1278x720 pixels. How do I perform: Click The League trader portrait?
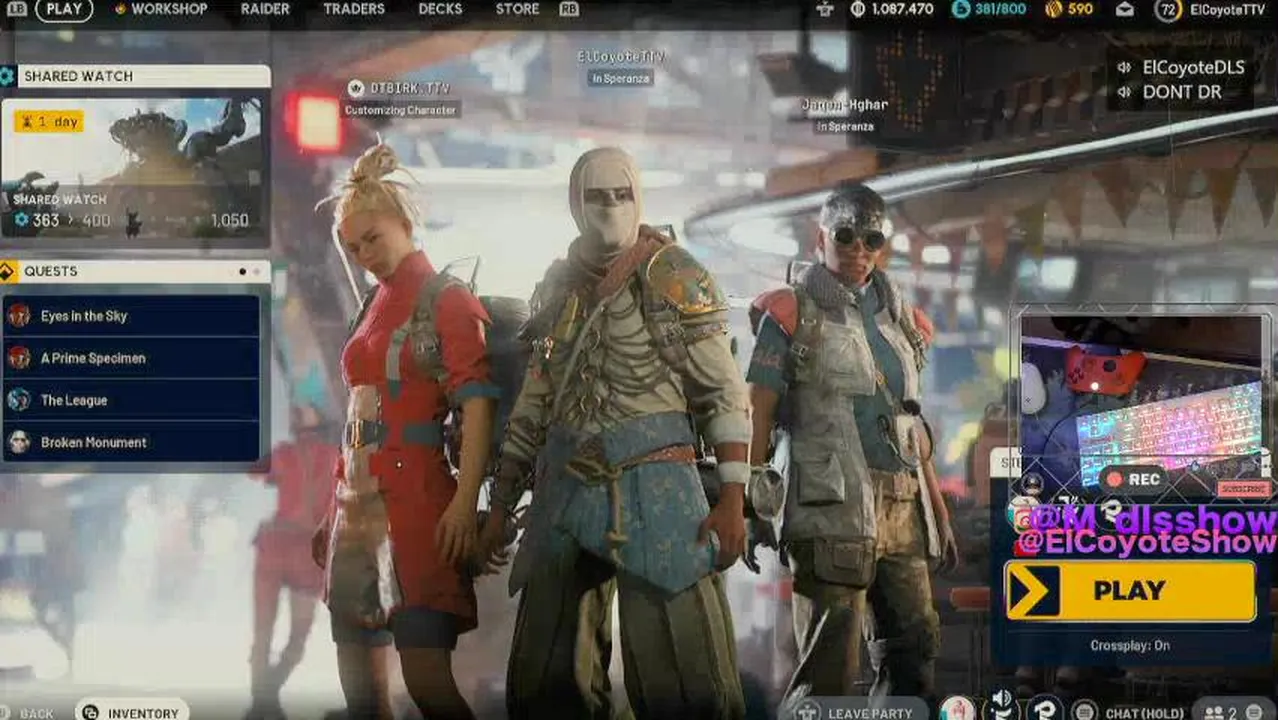click(x=19, y=400)
